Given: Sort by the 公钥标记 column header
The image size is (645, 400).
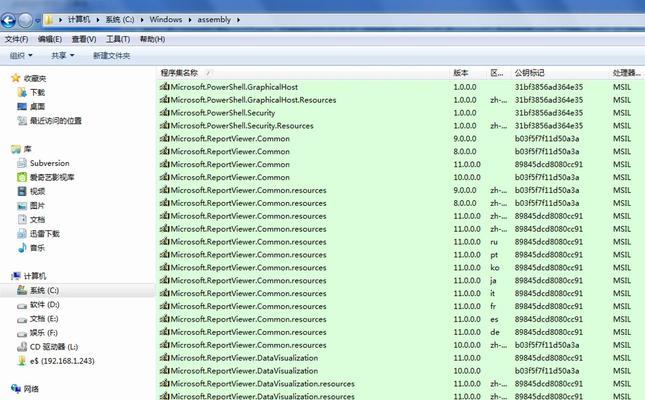Looking at the screenshot, I should click(x=529, y=73).
